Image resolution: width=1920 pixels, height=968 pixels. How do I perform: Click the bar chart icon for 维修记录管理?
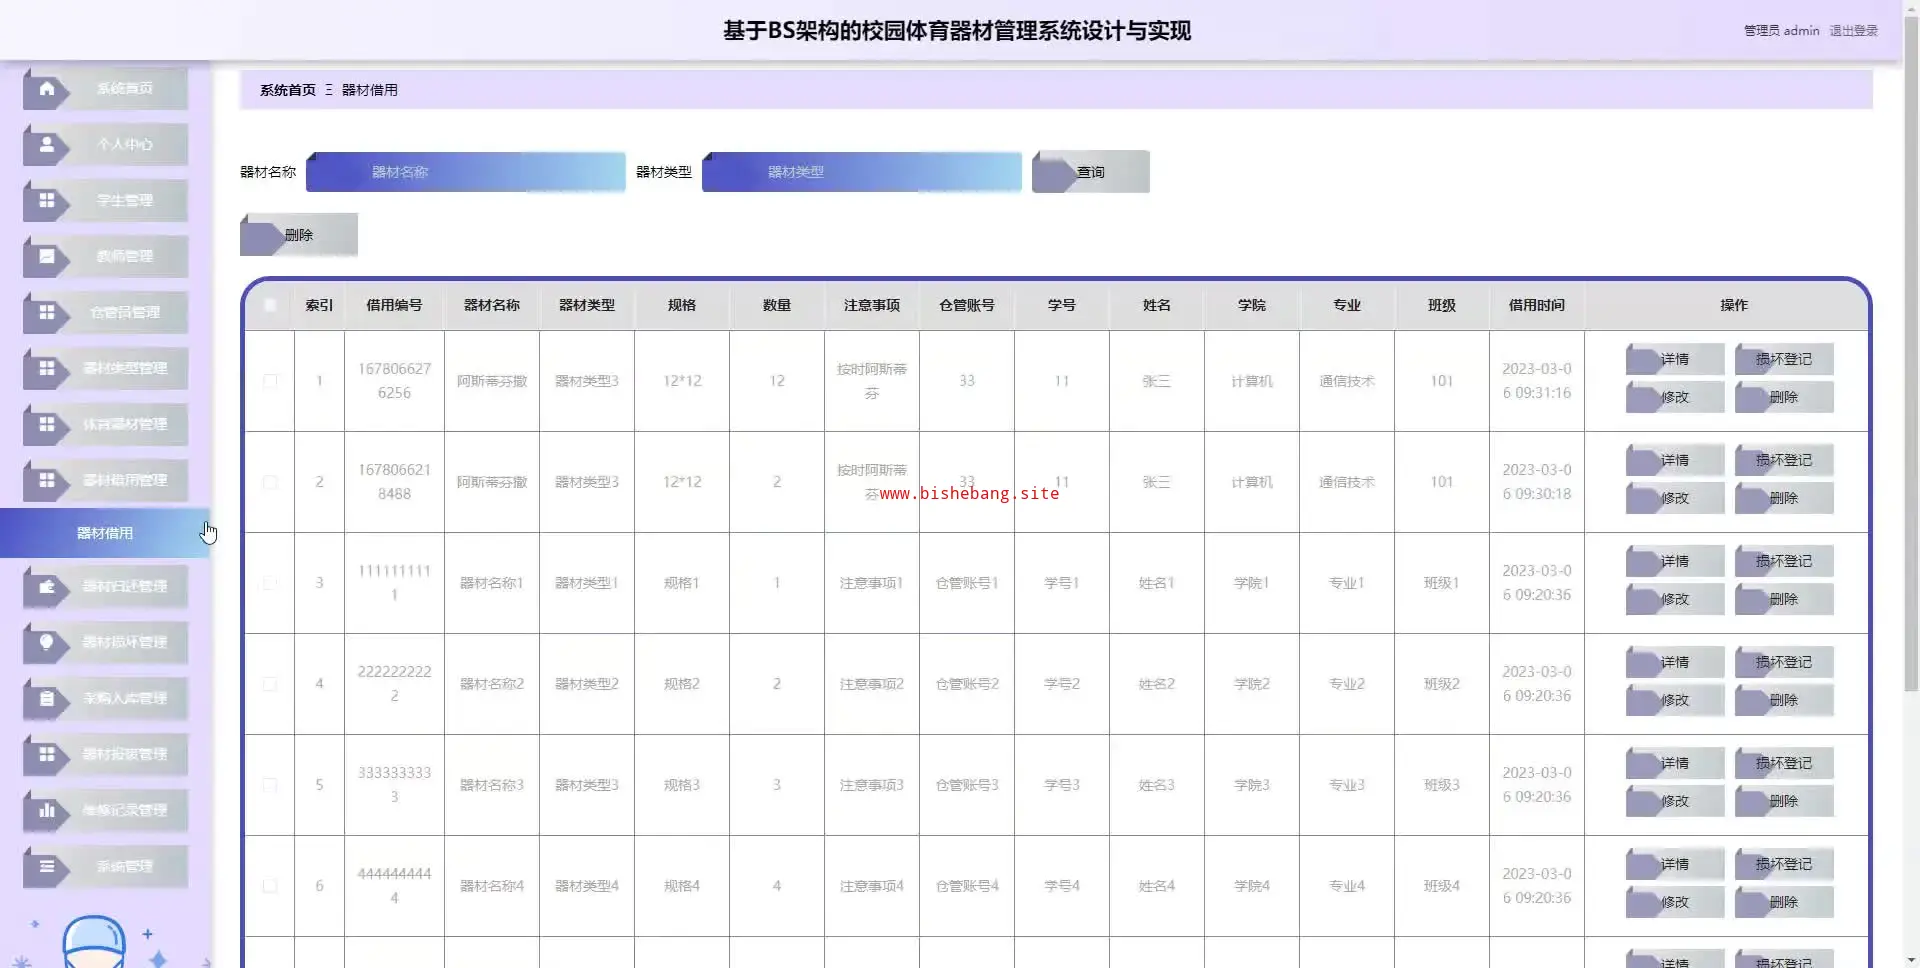[46, 811]
